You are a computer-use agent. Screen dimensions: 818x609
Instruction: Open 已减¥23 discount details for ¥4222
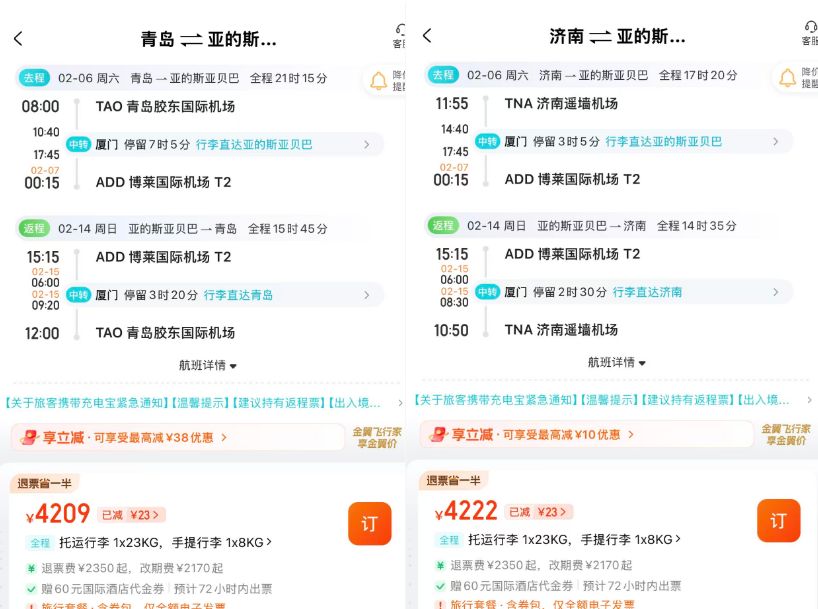click(x=539, y=512)
